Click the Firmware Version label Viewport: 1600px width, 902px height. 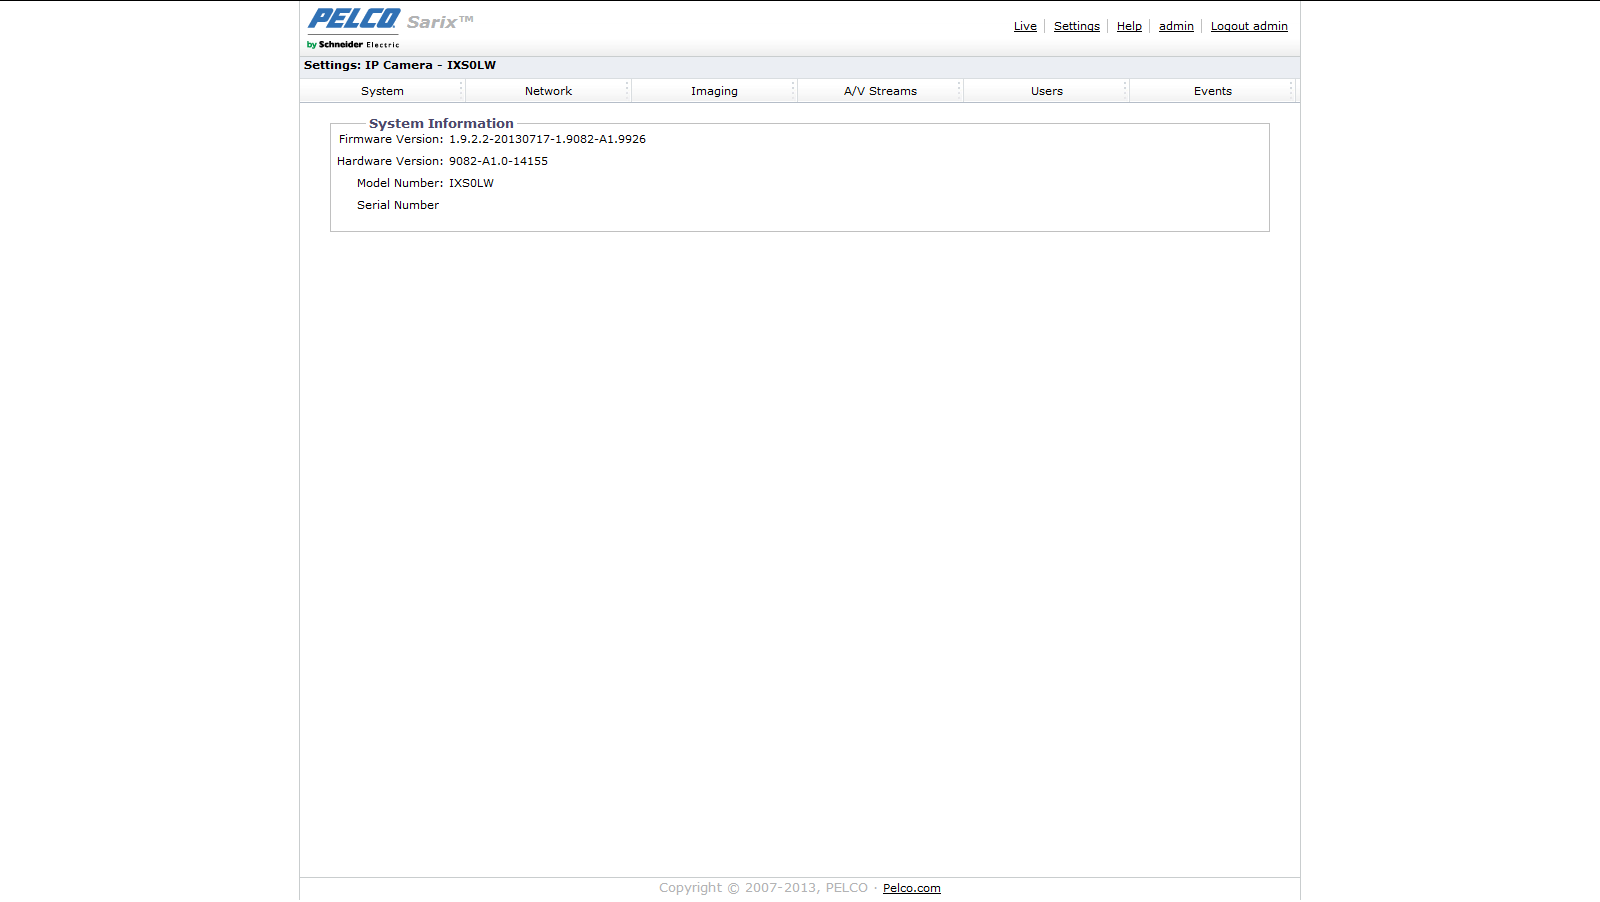point(391,139)
